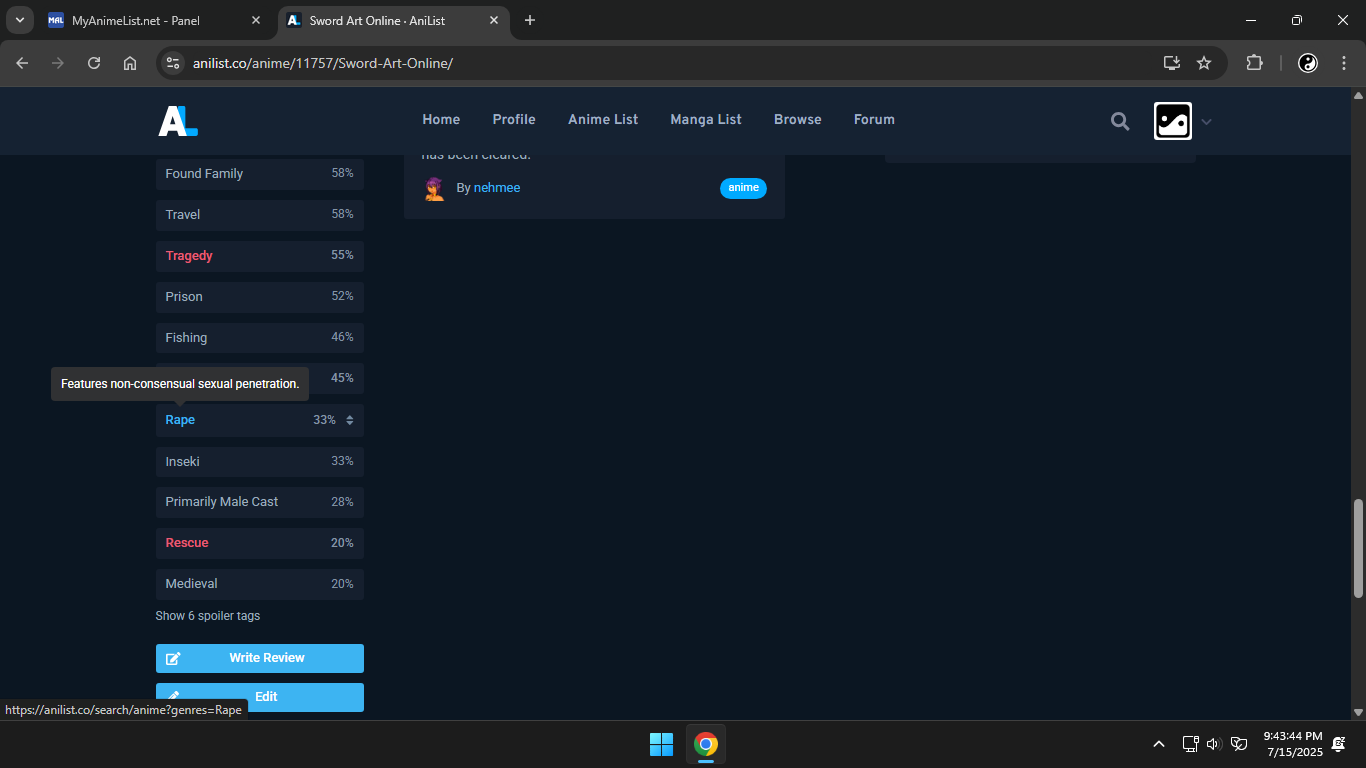This screenshot has width=1366, height=768.
Task: Click the user avatar in the header
Action: 1172,121
